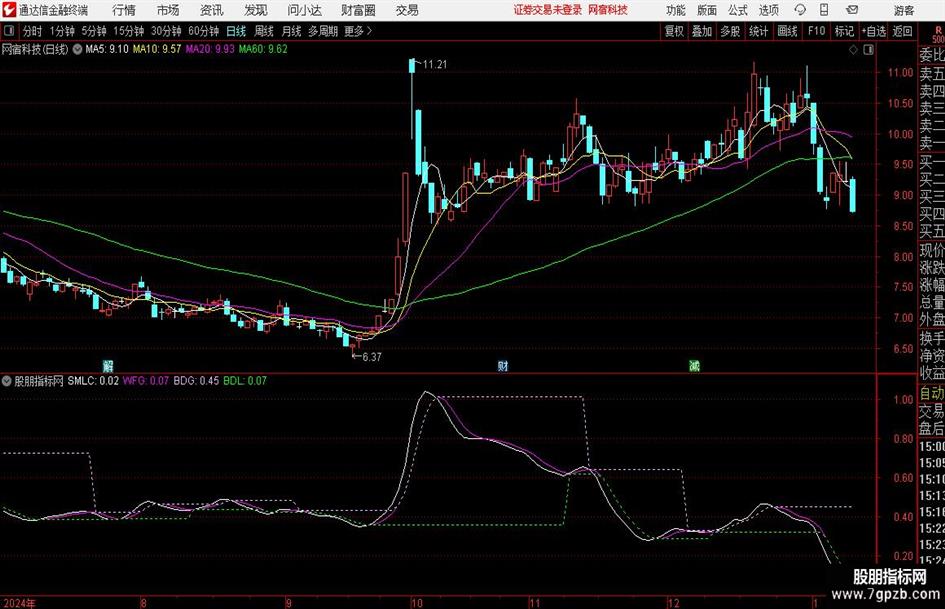Click the 减 marker on chart bottom
The height and width of the screenshot is (609, 945).
click(694, 365)
